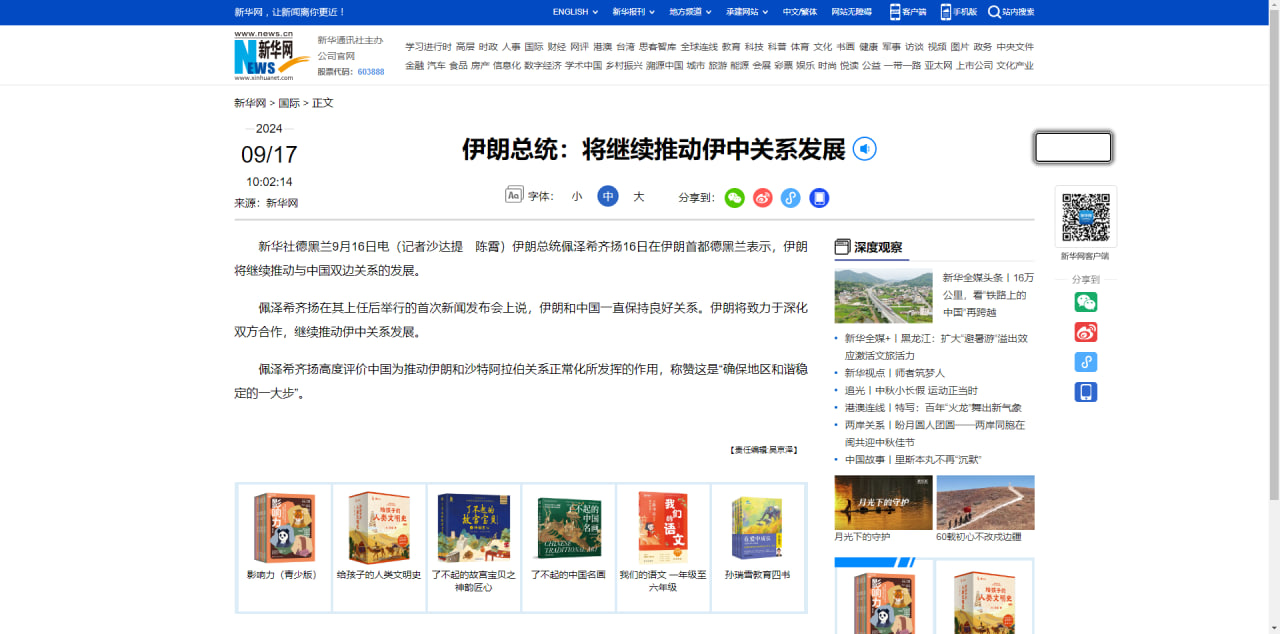Open the 新华报刊 dropdown menu
Viewport: 1280px width, 634px height.
(x=633, y=12)
